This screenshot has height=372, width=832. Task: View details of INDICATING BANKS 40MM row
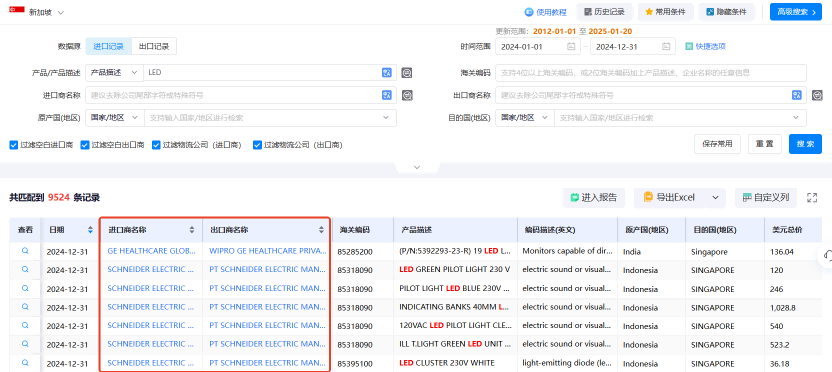(25, 307)
